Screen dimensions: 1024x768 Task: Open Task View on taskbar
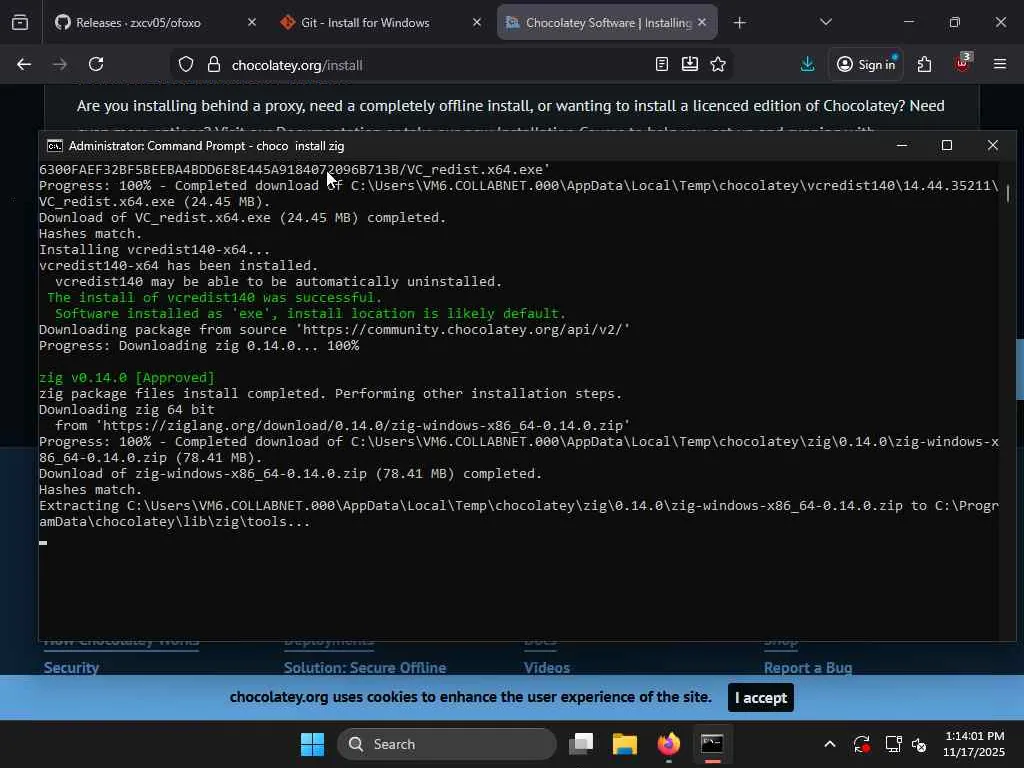581,744
